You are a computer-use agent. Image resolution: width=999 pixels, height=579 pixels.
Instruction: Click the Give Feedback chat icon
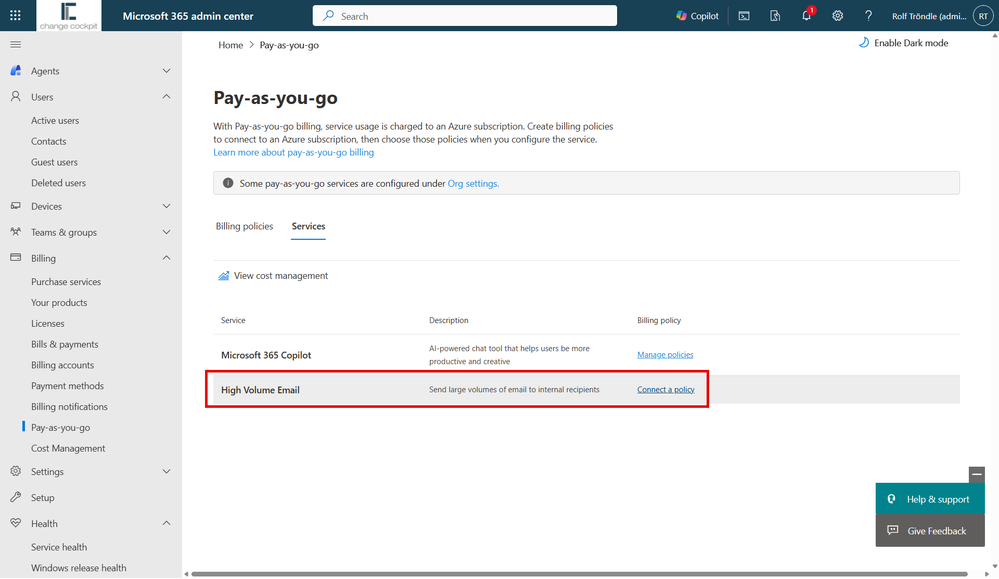click(x=893, y=531)
